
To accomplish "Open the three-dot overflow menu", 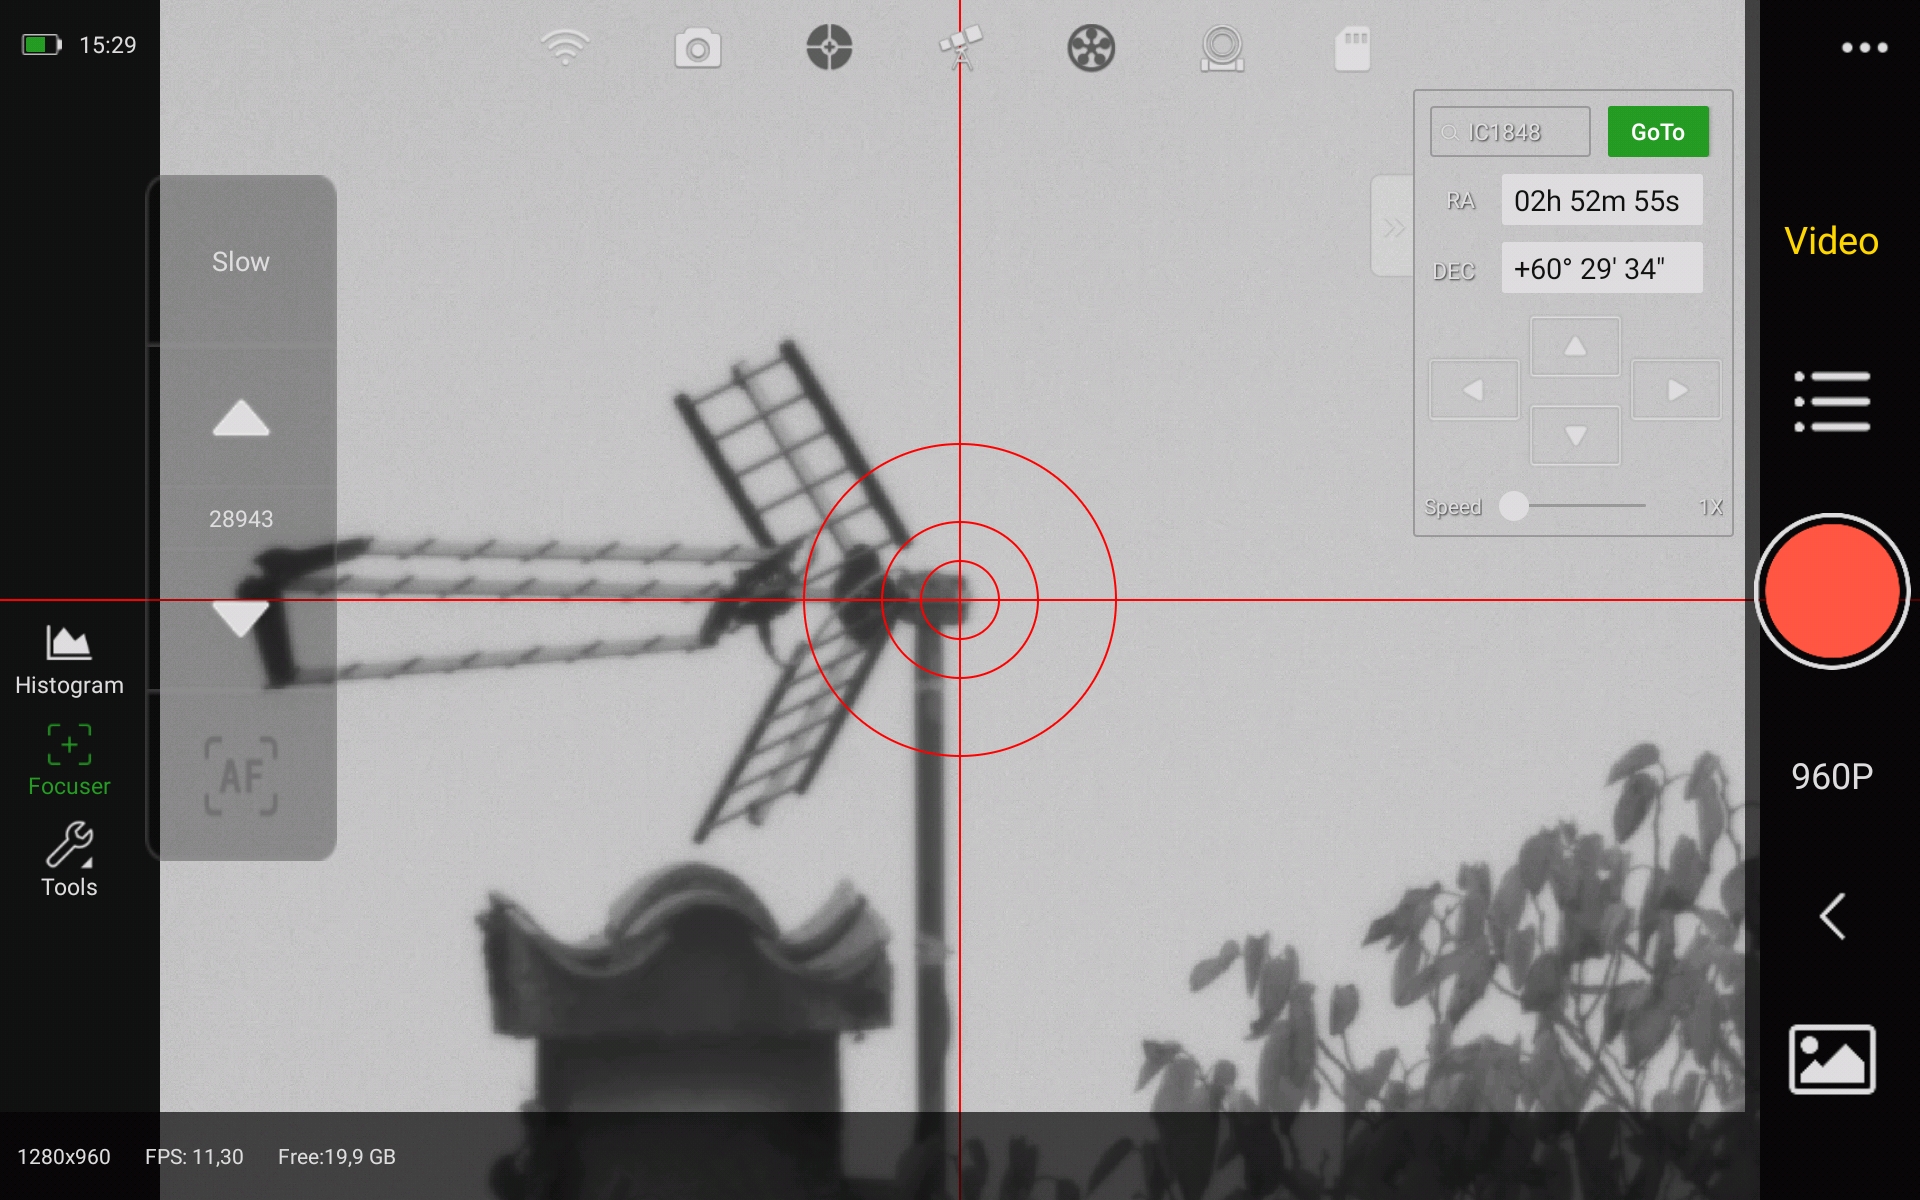I will (1864, 45).
